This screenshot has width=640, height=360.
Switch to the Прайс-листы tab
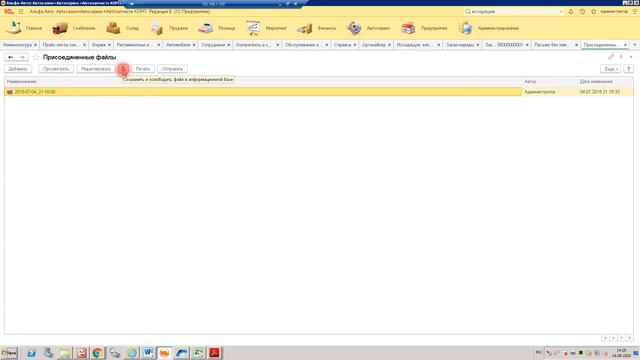coord(60,44)
